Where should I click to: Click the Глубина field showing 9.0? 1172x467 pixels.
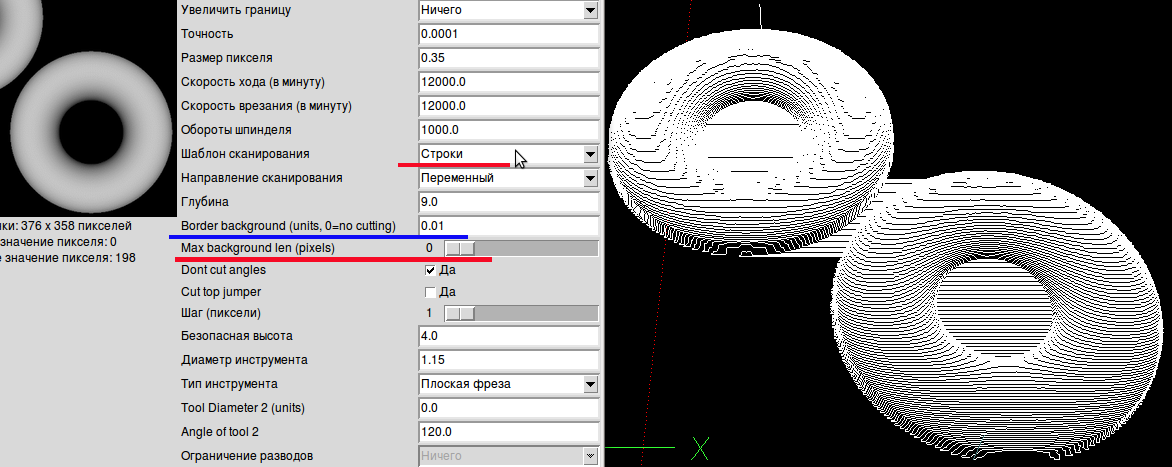click(x=509, y=202)
